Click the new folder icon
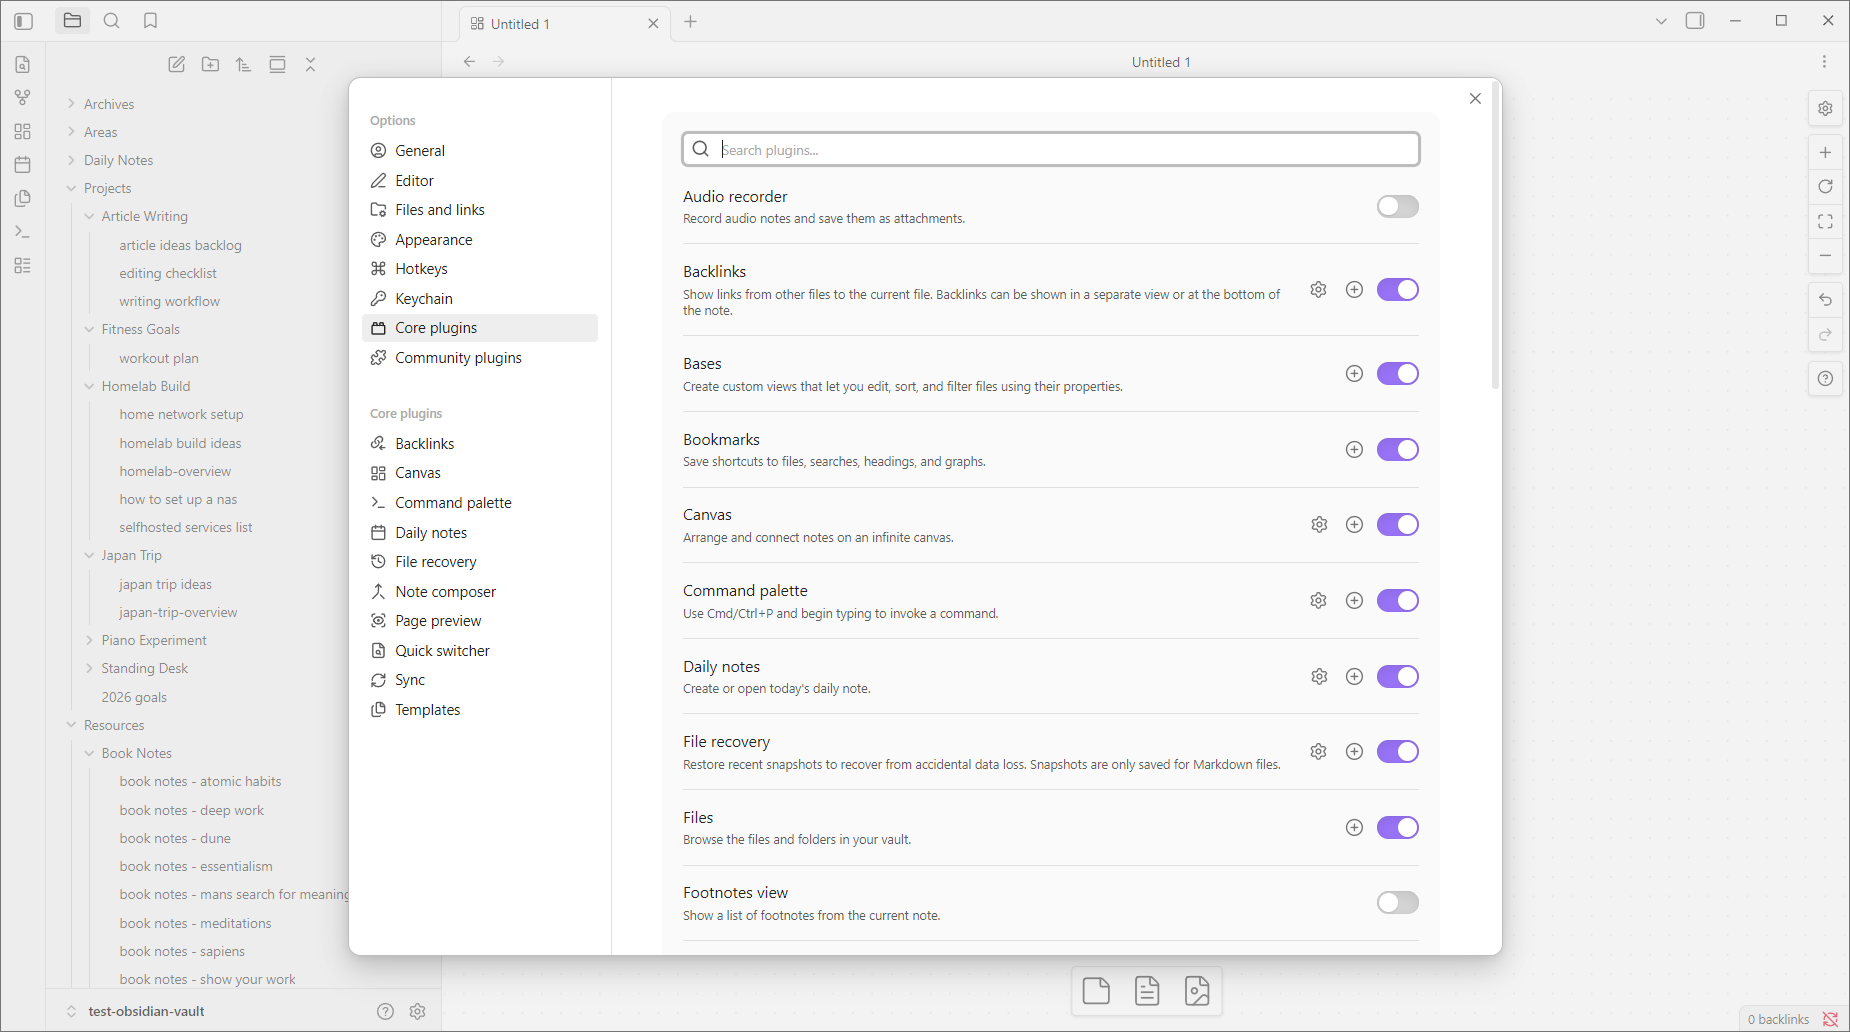1850x1032 pixels. 210,64
